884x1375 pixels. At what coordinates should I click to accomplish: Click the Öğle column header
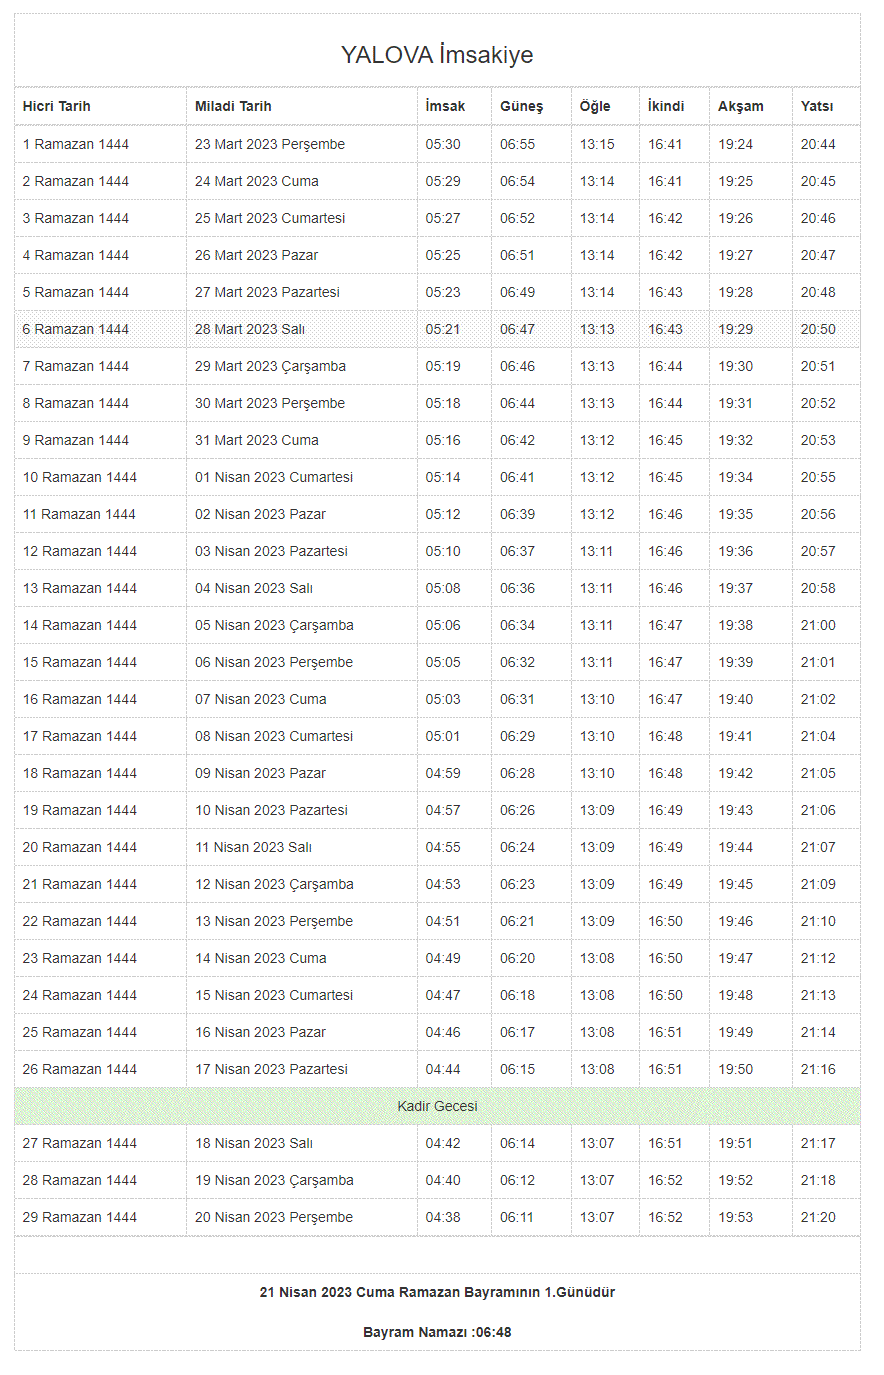coord(595,106)
